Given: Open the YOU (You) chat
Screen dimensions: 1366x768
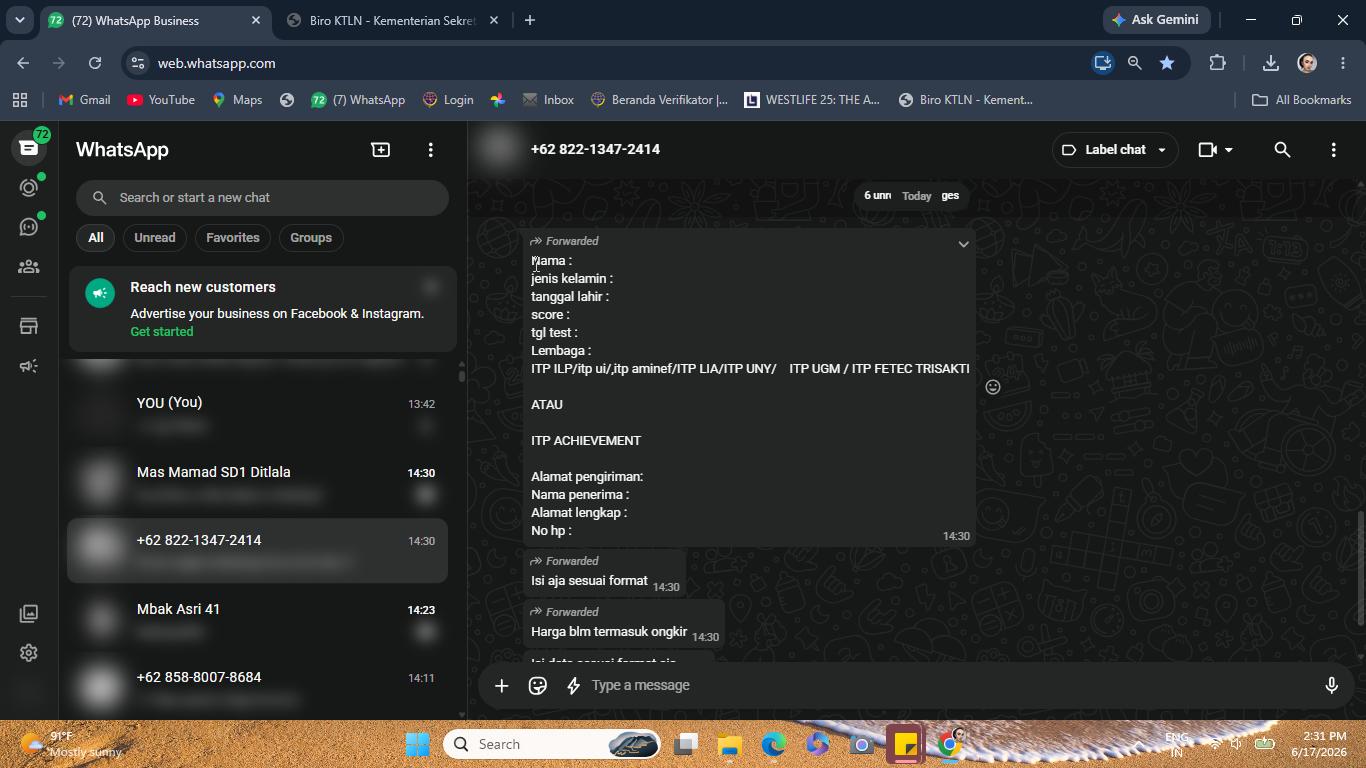Looking at the screenshot, I should tap(258, 411).
